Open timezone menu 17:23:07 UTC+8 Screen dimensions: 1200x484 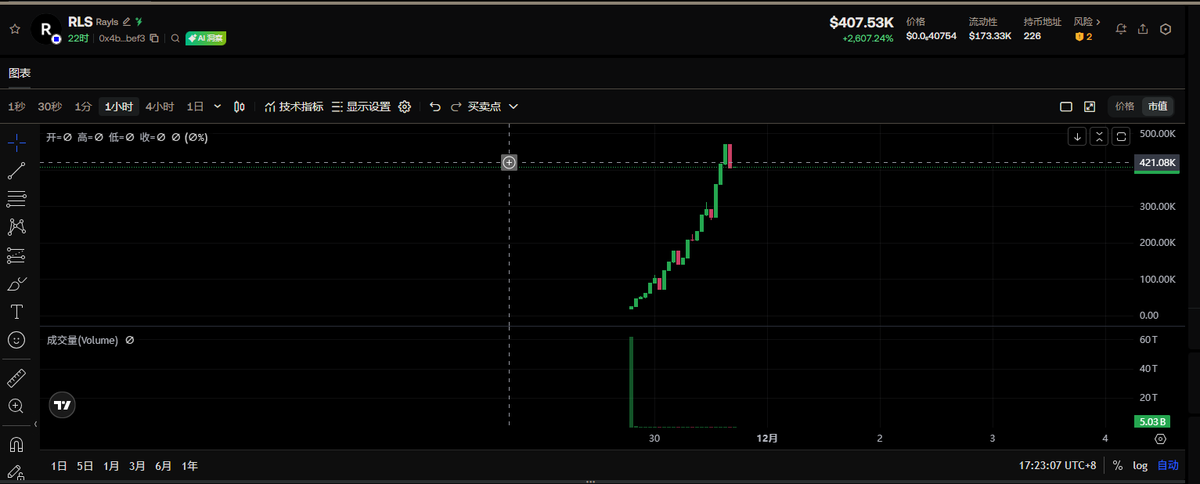(x=1060, y=466)
